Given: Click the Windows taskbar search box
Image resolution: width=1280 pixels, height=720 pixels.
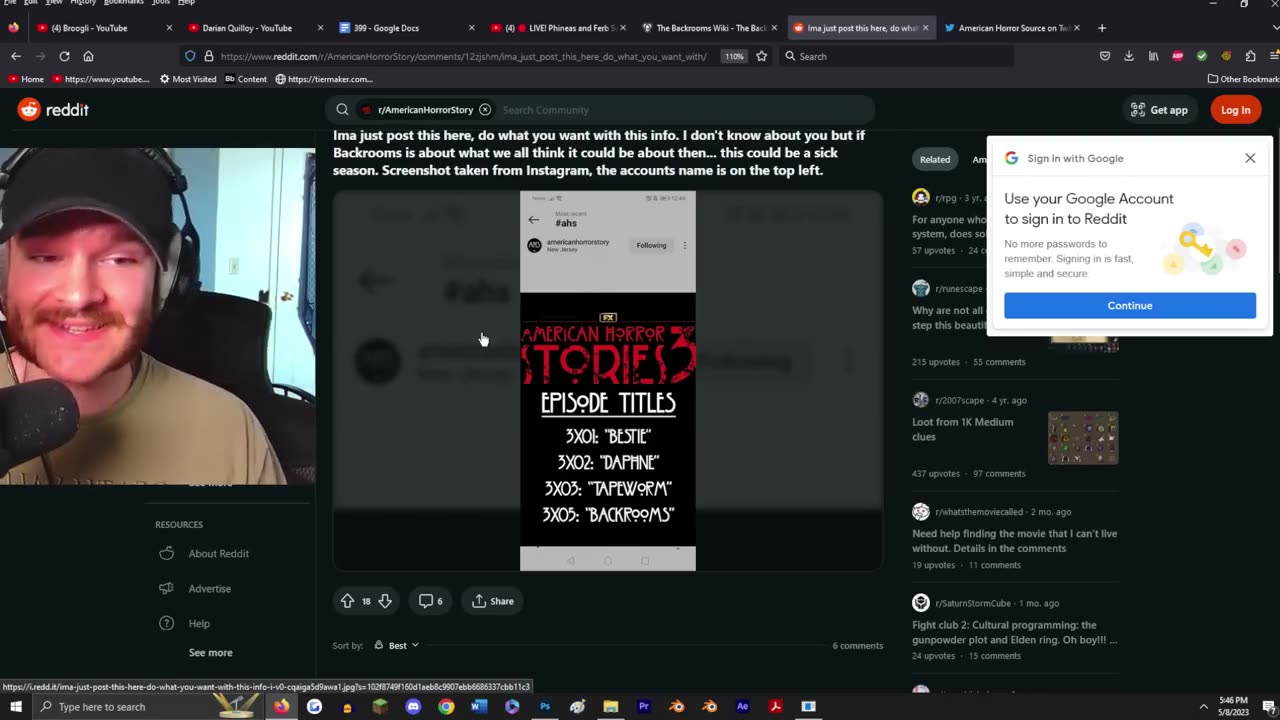Looking at the screenshot, I should [146, 707].
